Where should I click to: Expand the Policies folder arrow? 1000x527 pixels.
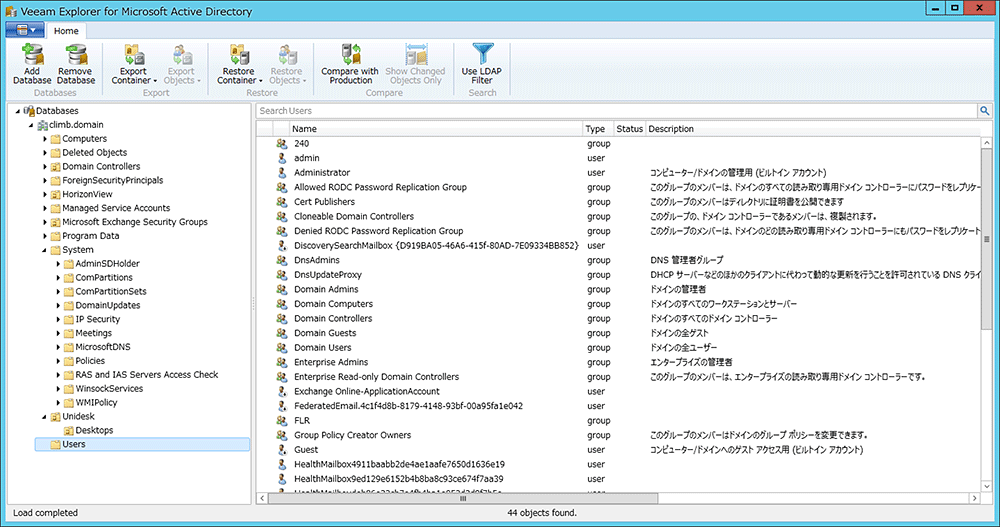pyautogui.click(x=59, y=361)
